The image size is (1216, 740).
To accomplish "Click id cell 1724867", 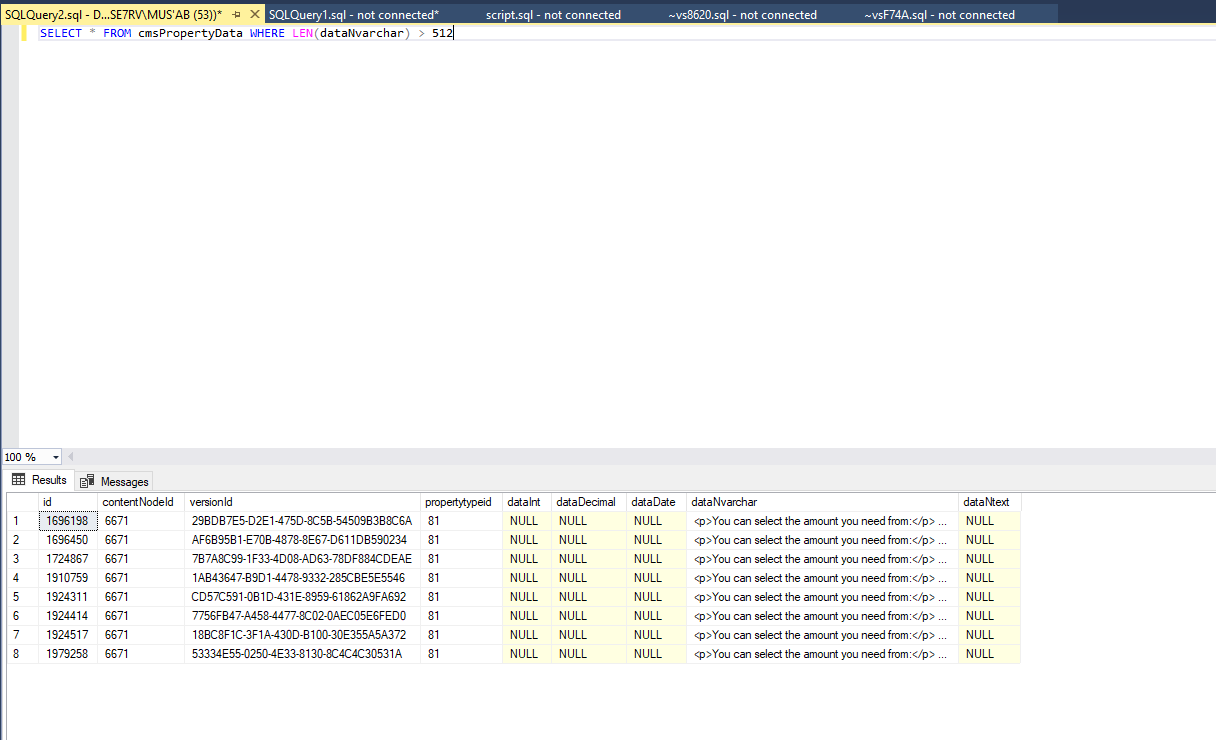I will point(68,559).
